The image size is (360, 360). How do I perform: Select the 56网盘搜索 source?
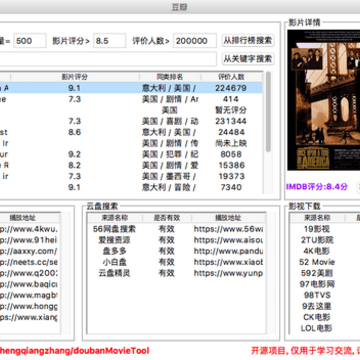pyautogui.click(x=115, y=229)
